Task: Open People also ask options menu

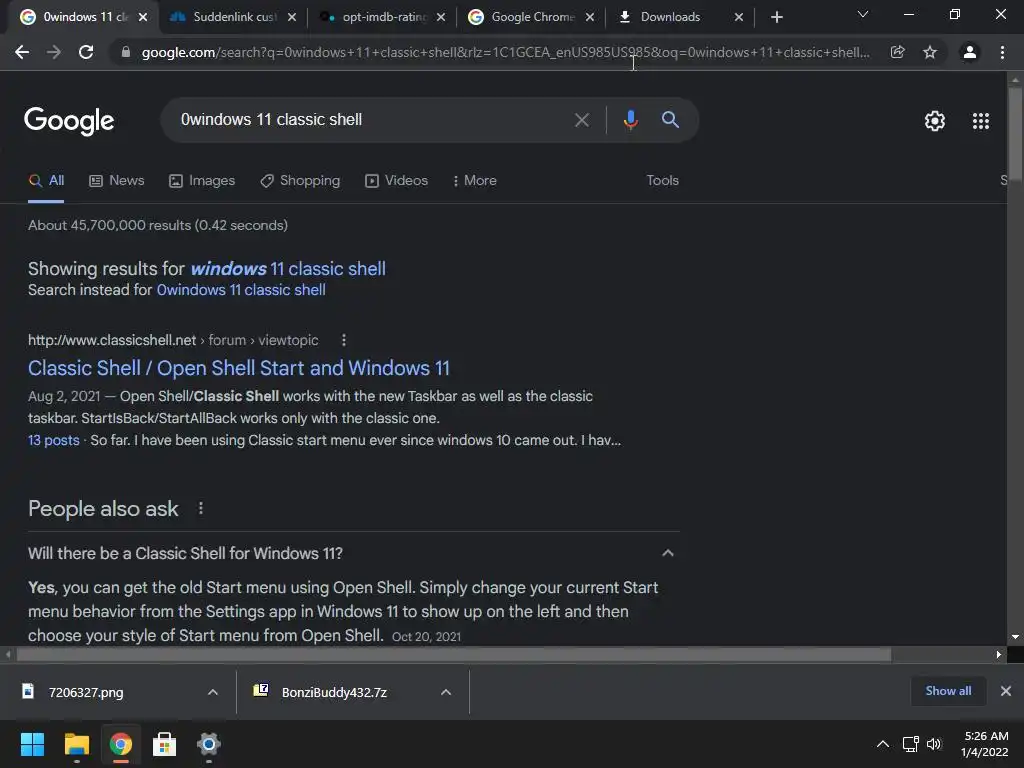Action: point(200,508)
